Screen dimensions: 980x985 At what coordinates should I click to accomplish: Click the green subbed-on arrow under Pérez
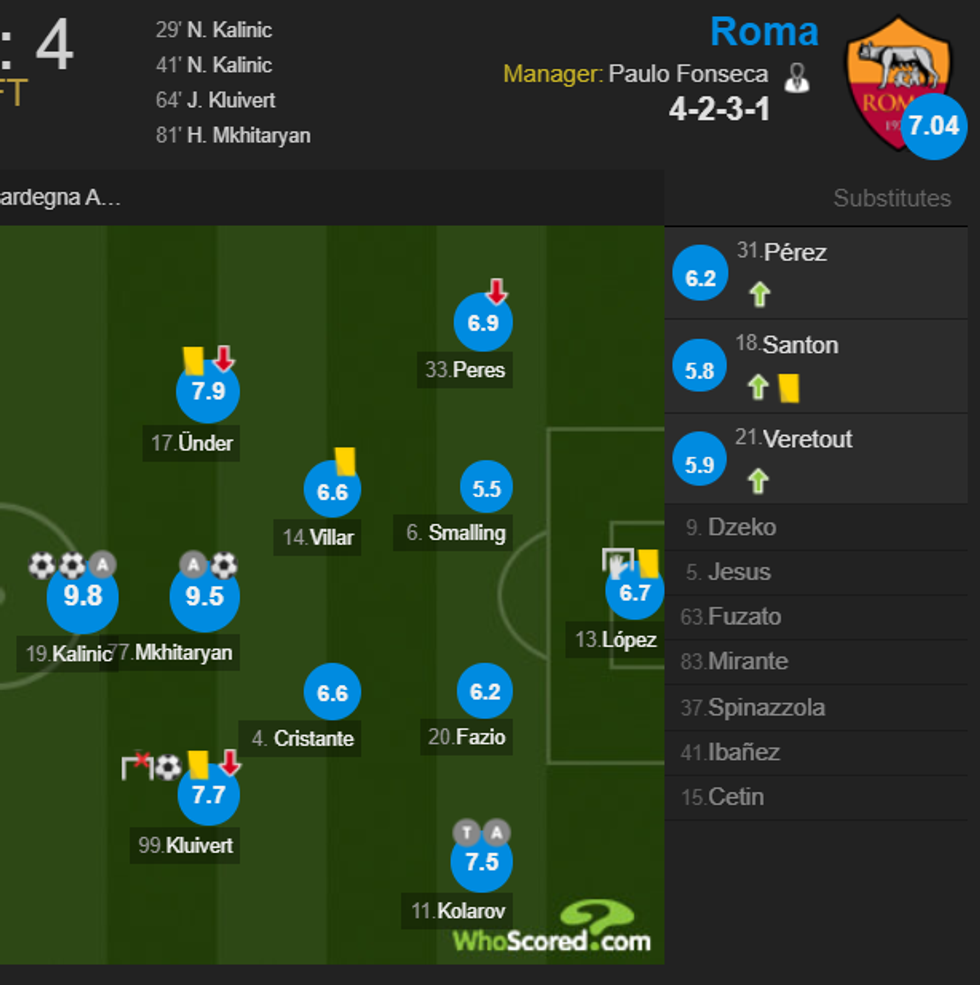pyautogui.click(x=760, y=292)
